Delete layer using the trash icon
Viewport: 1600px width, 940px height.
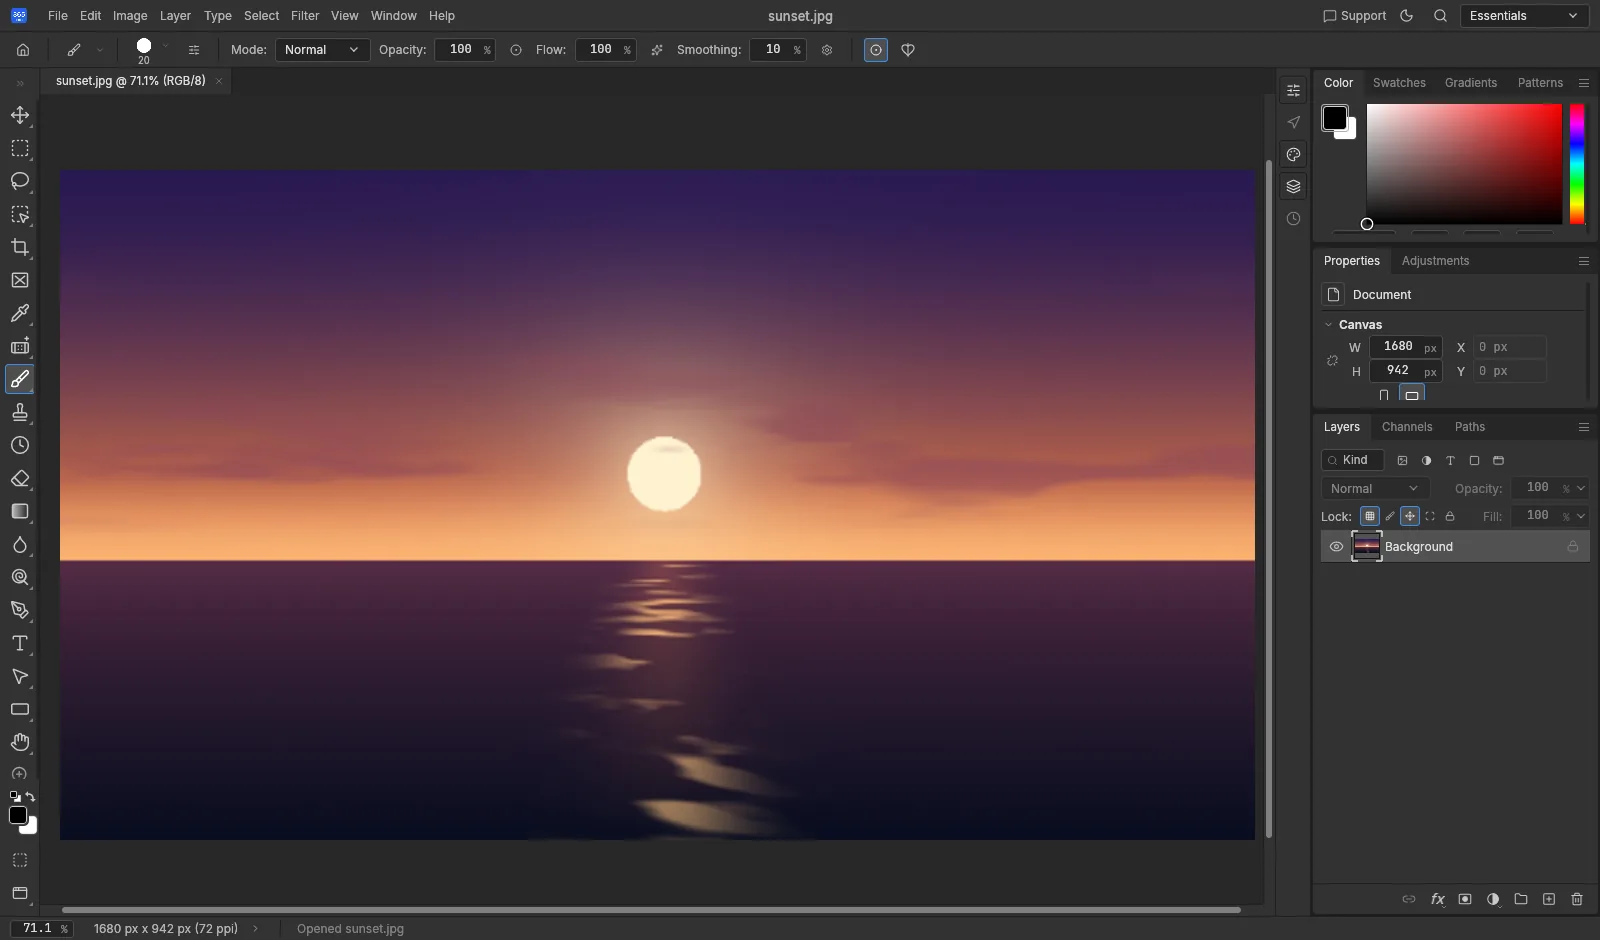point(1577,899)
